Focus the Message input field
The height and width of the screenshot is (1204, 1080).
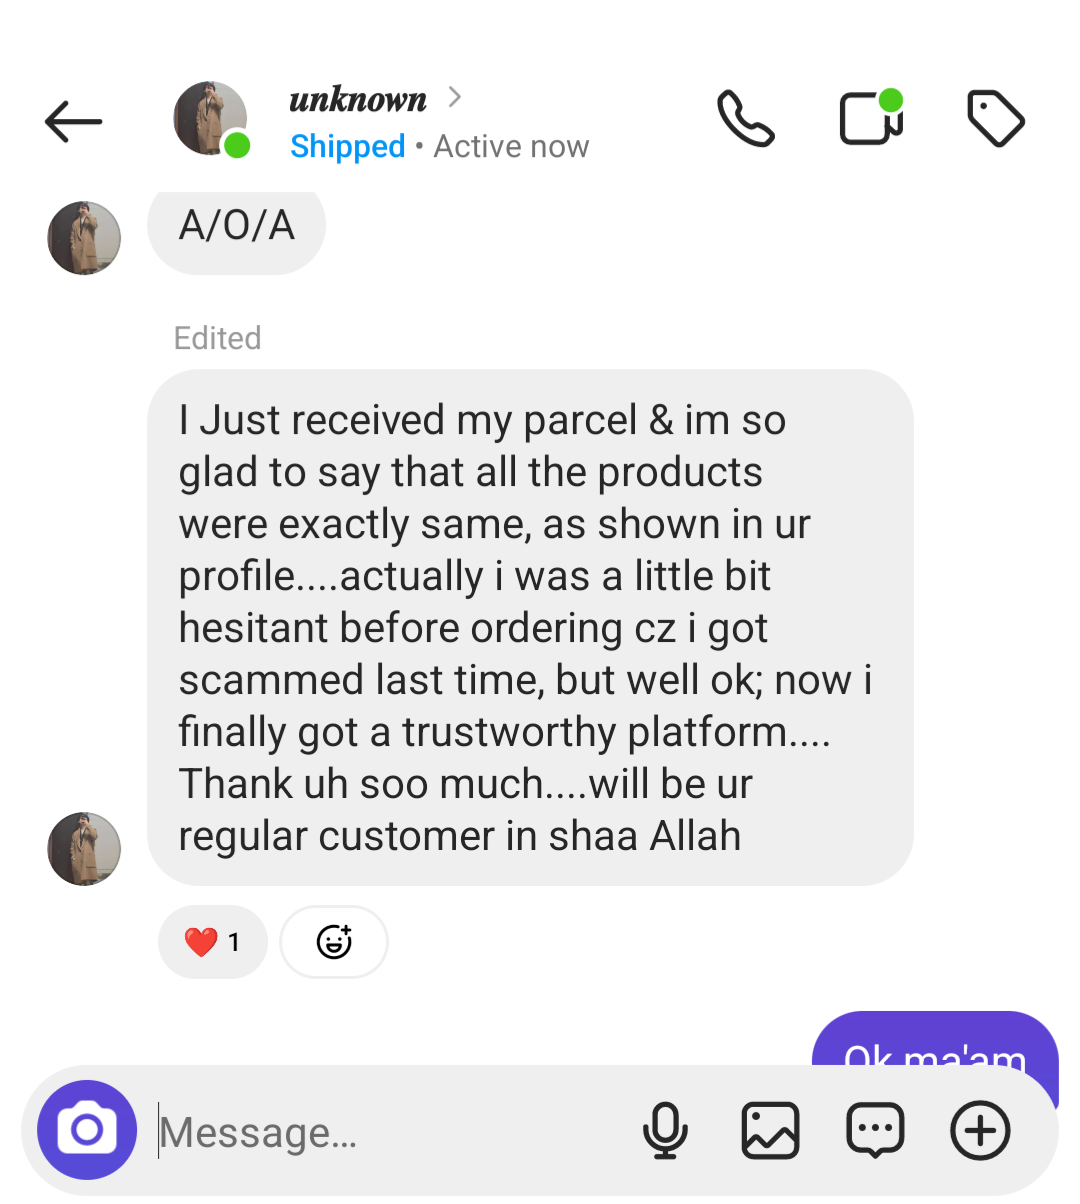(390, 1132)
